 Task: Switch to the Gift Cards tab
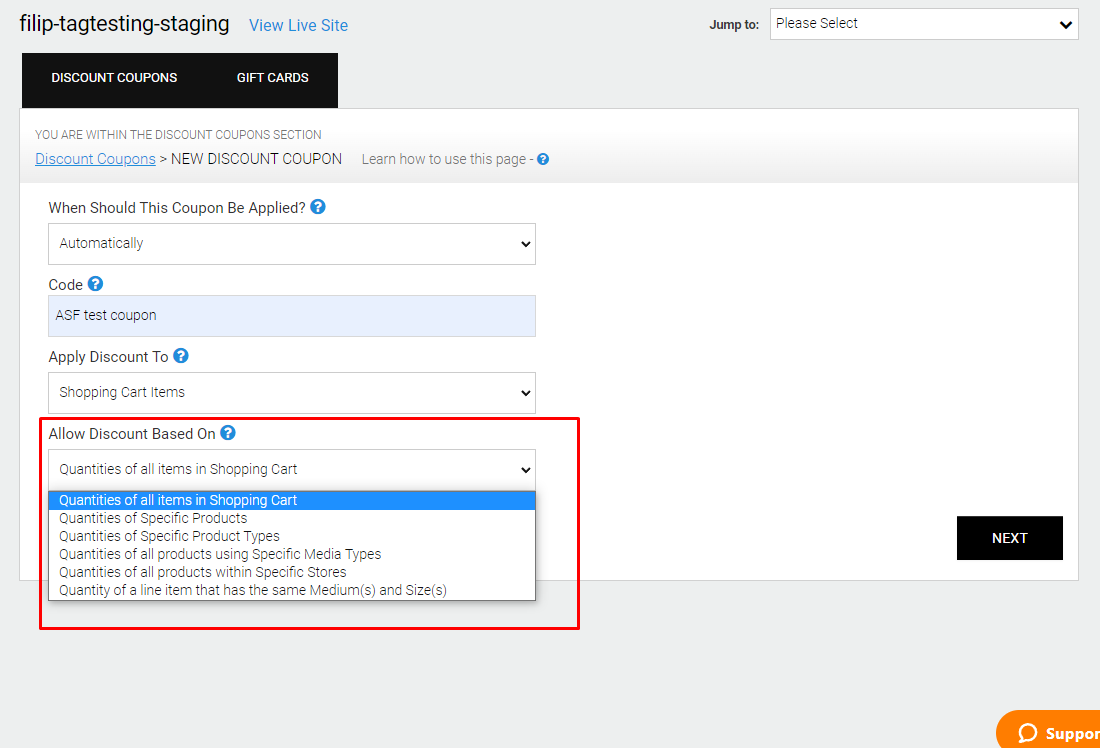click(x=272, y=78)
